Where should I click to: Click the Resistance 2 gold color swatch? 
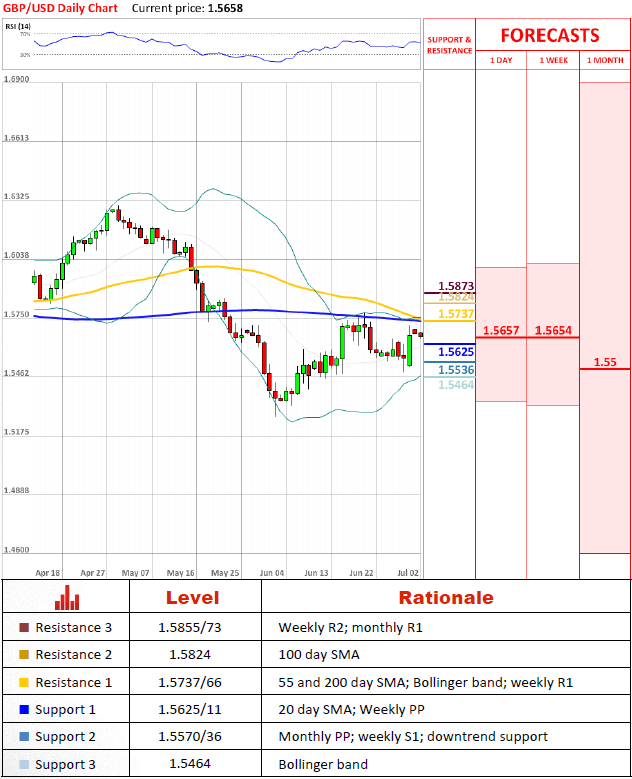[24, 654]
